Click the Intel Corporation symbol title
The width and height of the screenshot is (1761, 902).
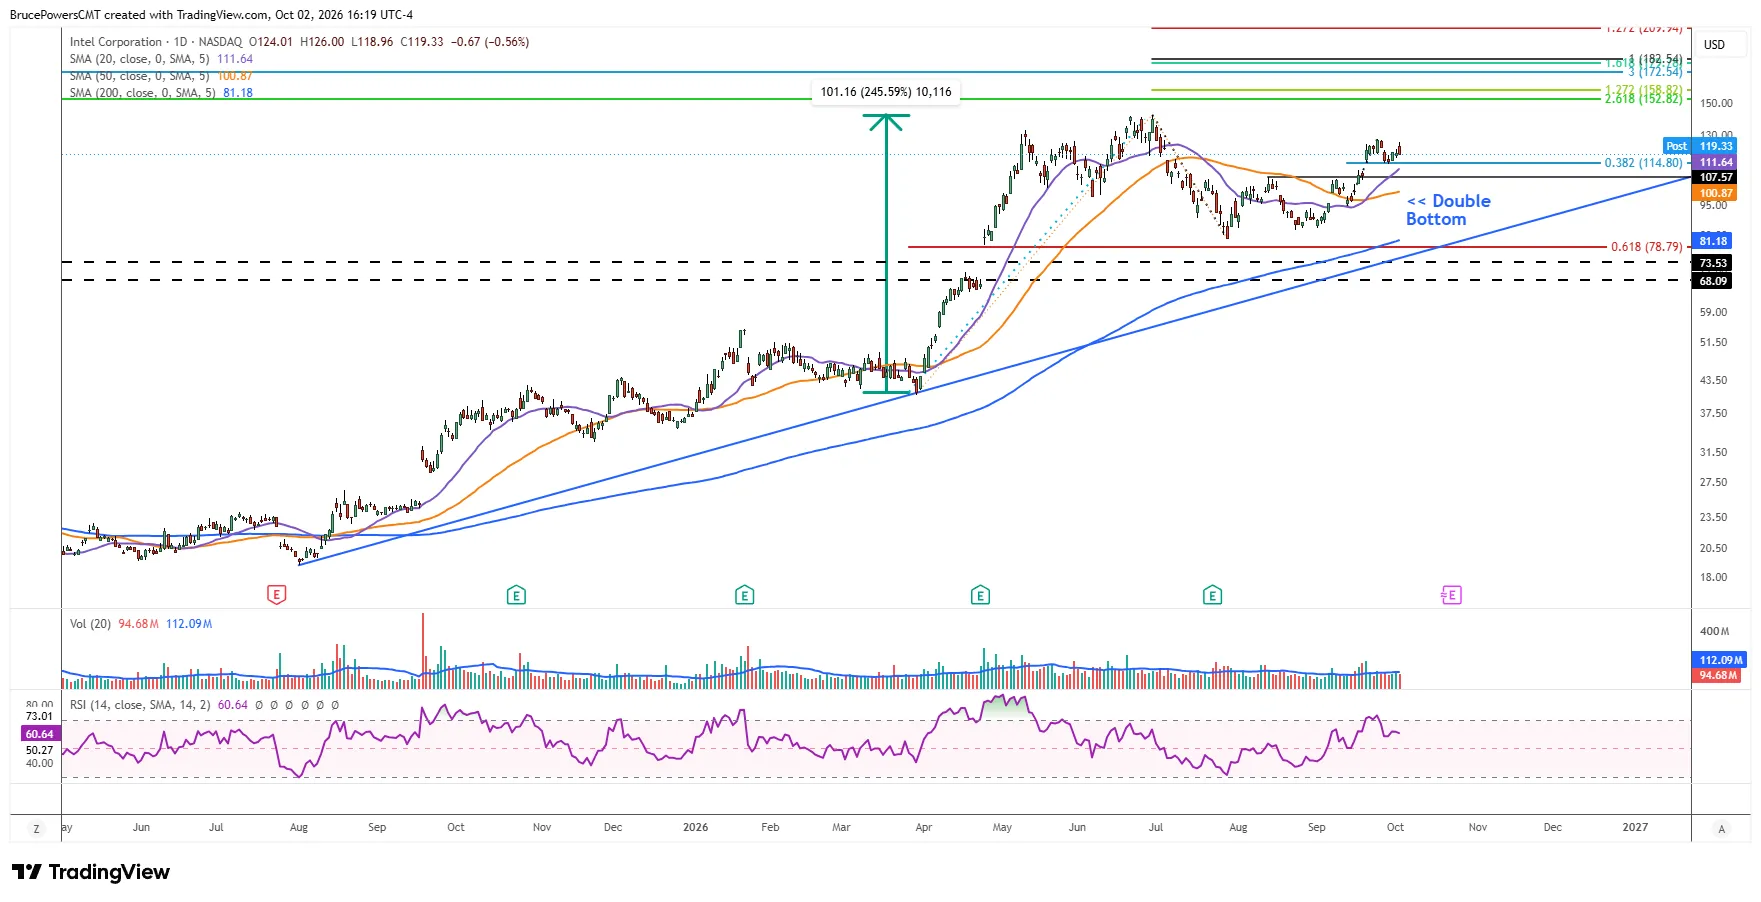[116, 42]
